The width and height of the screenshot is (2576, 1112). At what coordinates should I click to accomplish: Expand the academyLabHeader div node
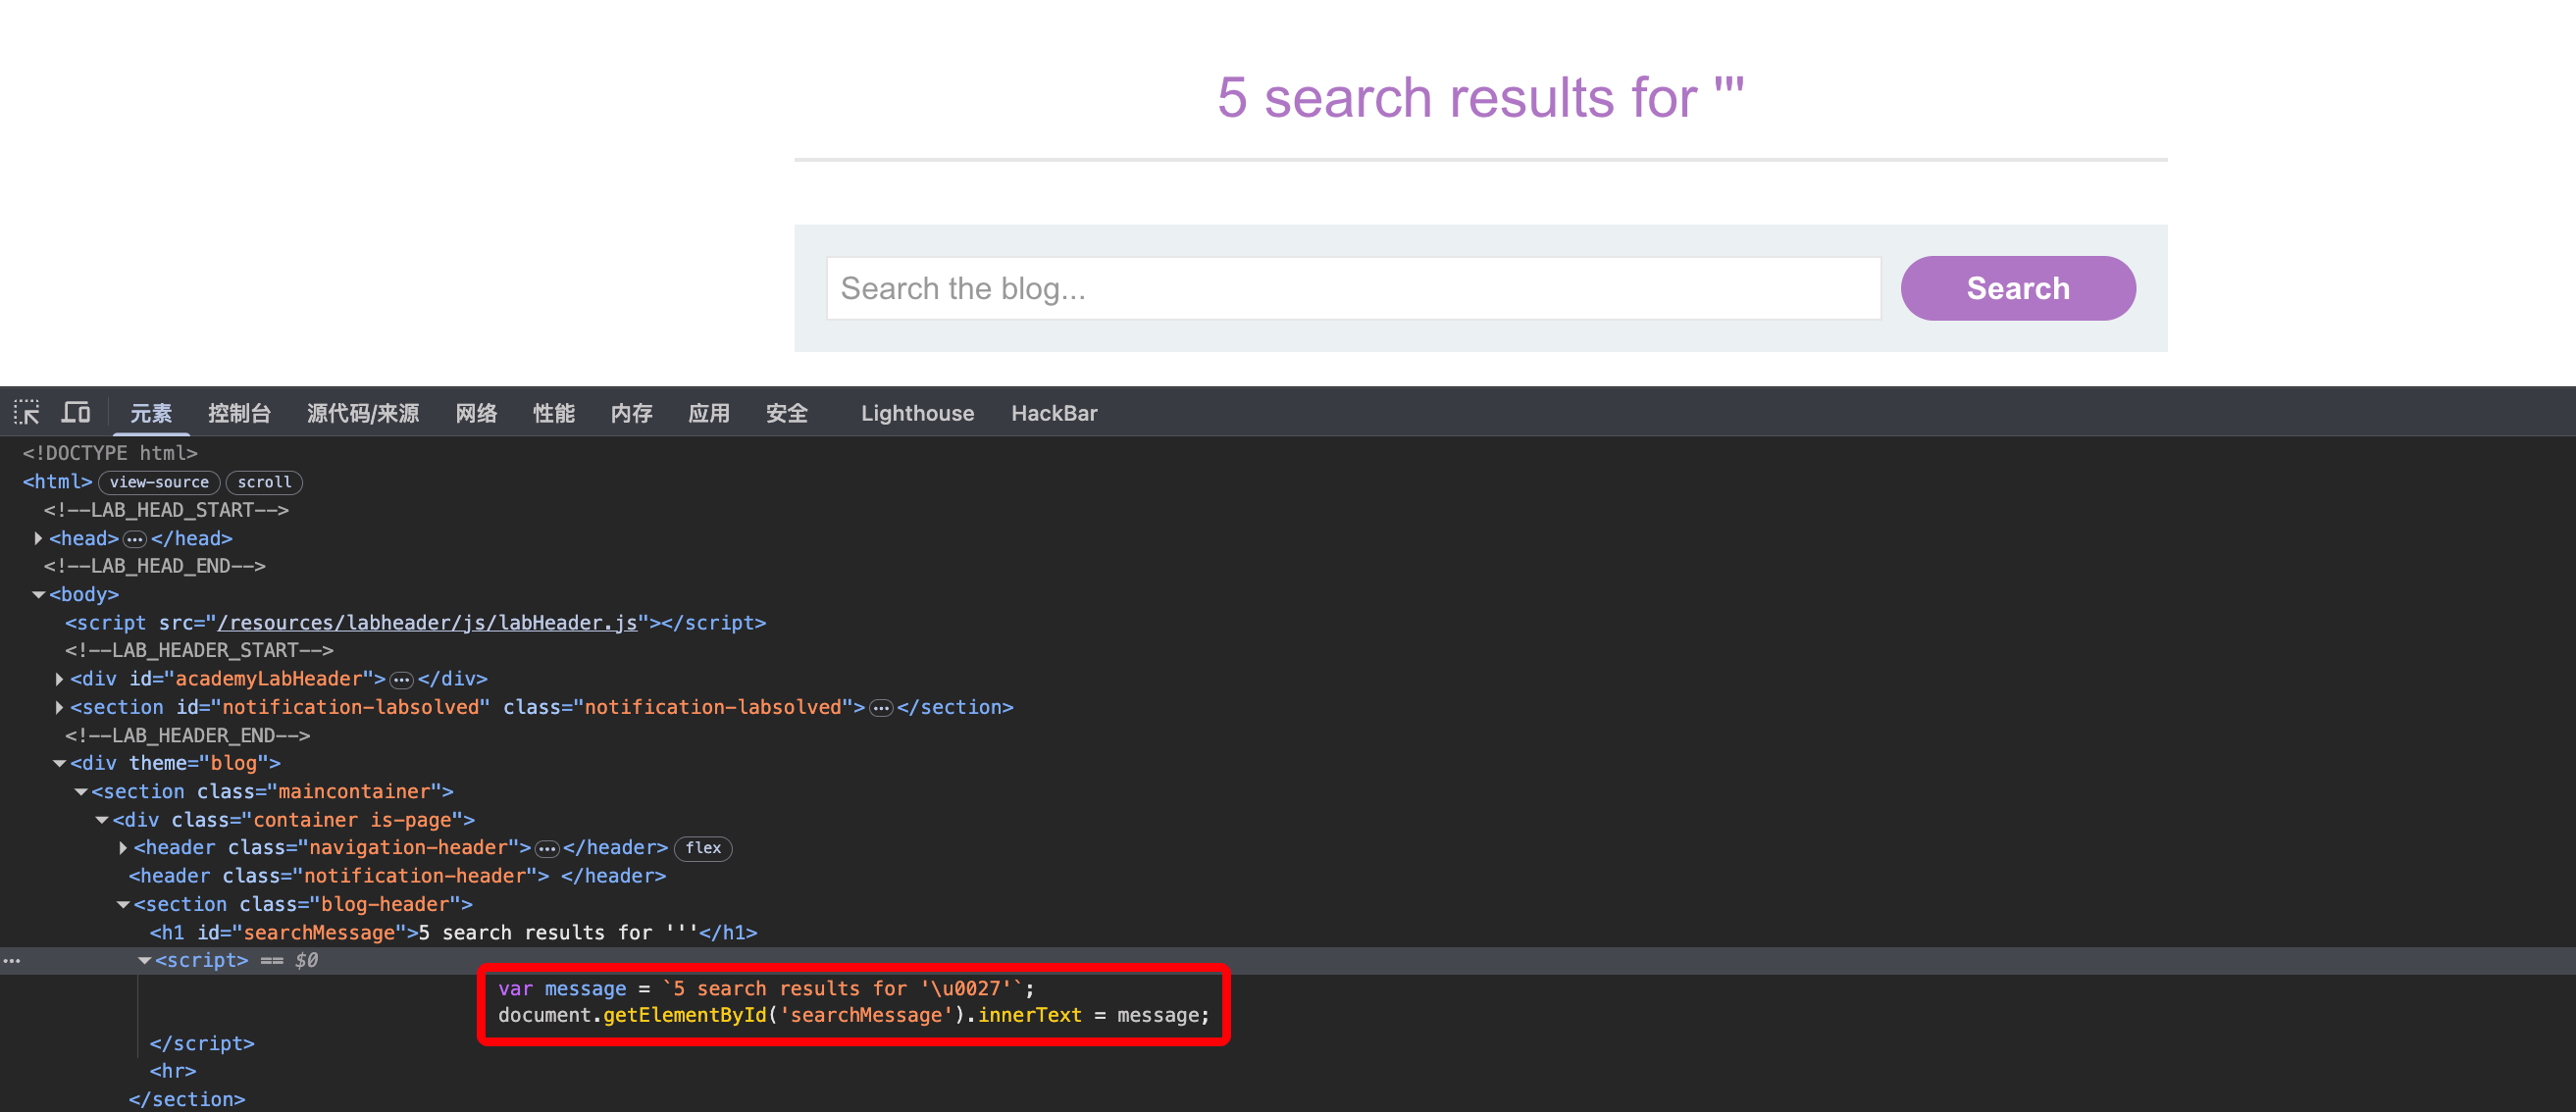[x=59, y=679]
